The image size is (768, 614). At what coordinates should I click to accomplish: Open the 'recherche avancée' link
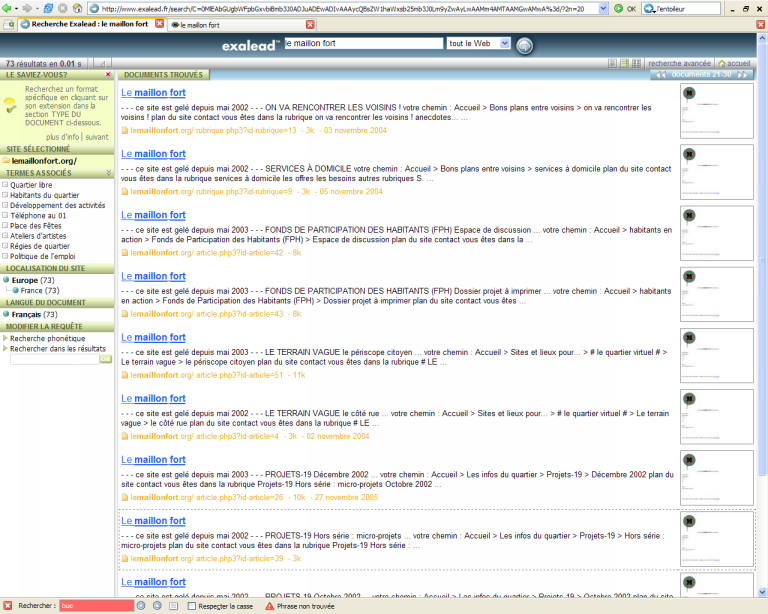click(679, 63)
